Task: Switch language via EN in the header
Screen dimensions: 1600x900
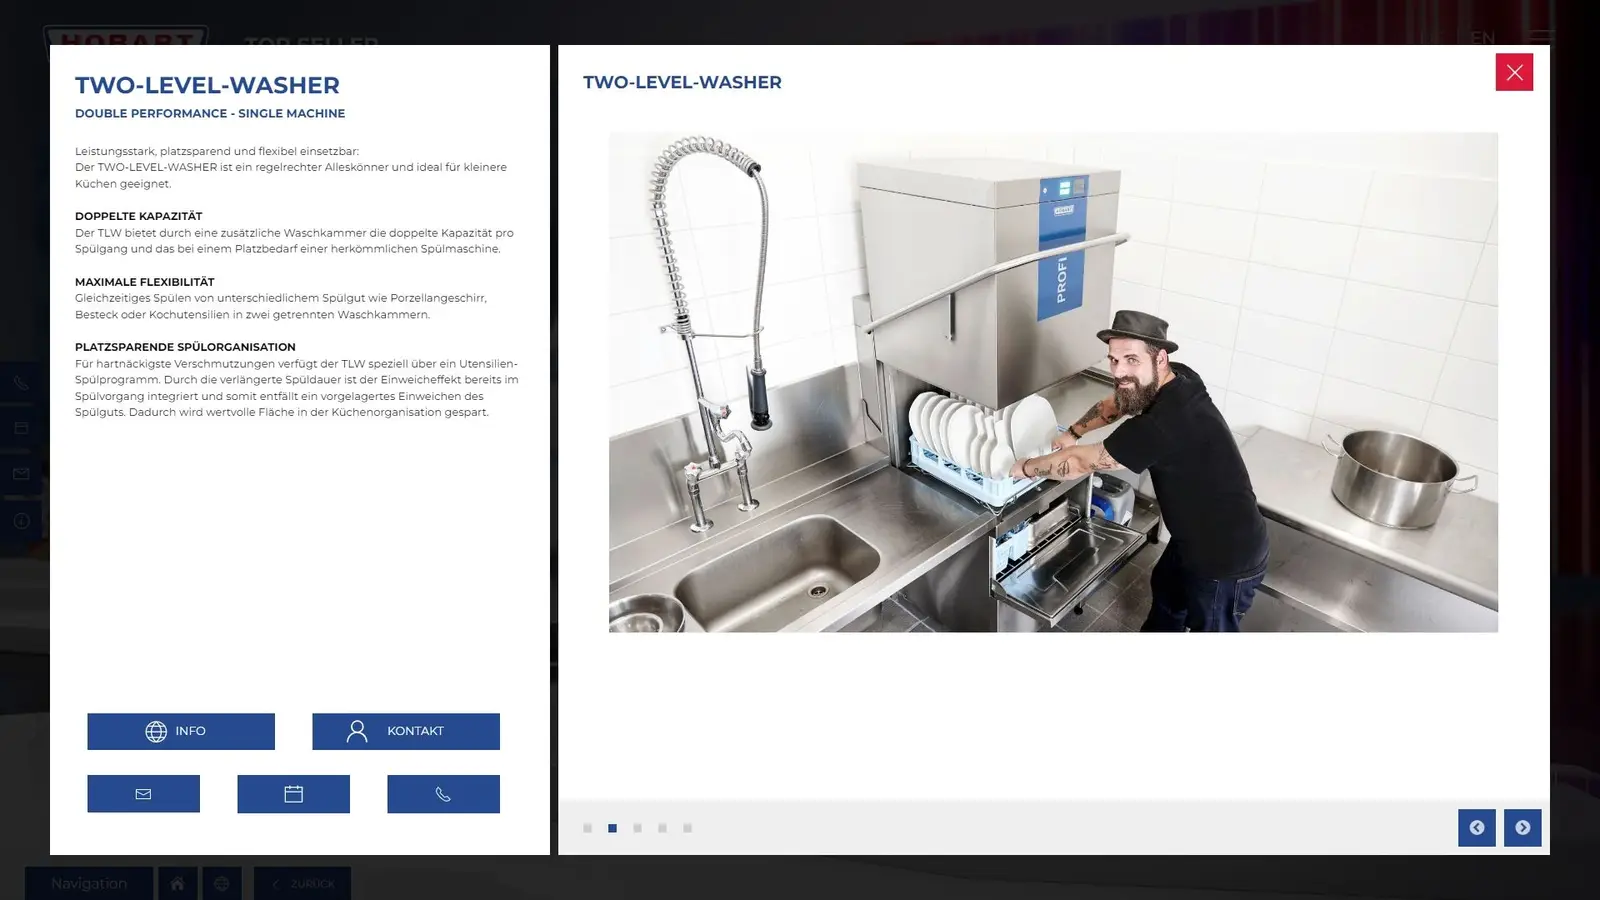Action: click(1483, 37)
